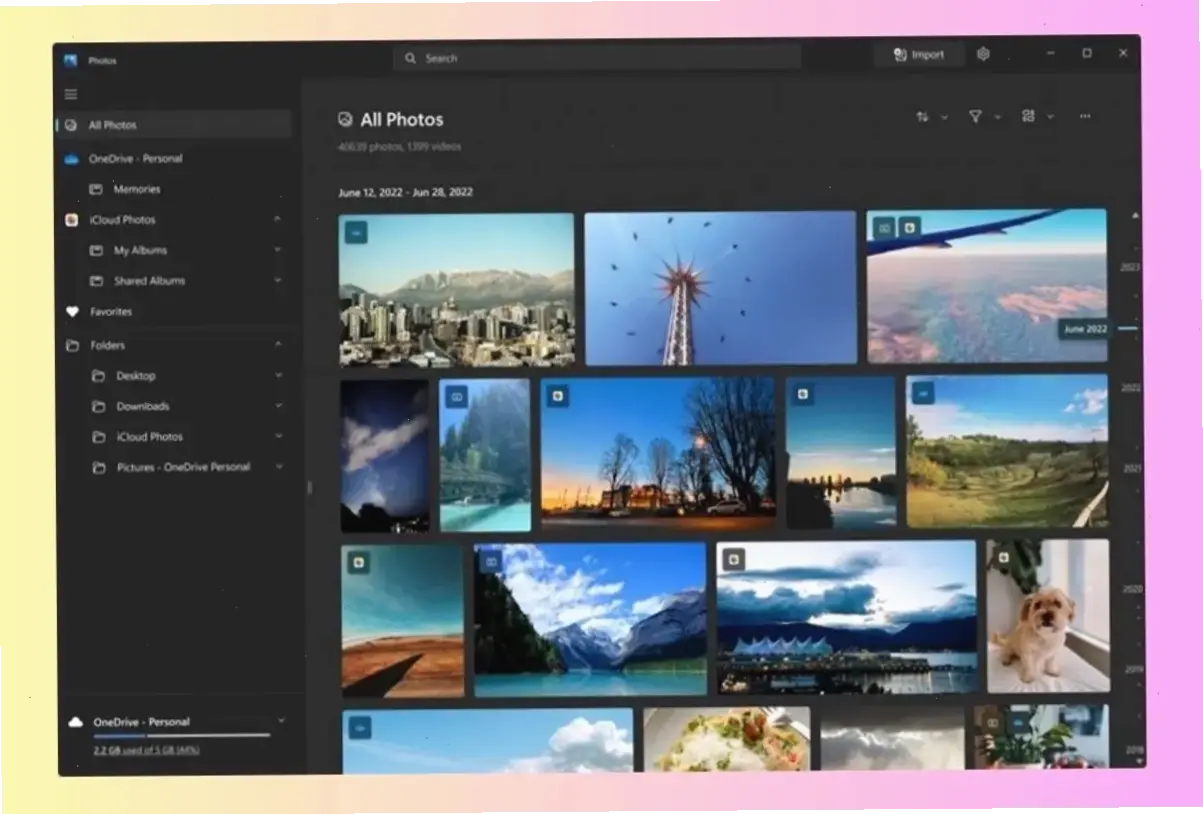This screenshot has height=814, width=1203.
Task: Open the suspension bridge and pool photo
Action: click(485, 455)
